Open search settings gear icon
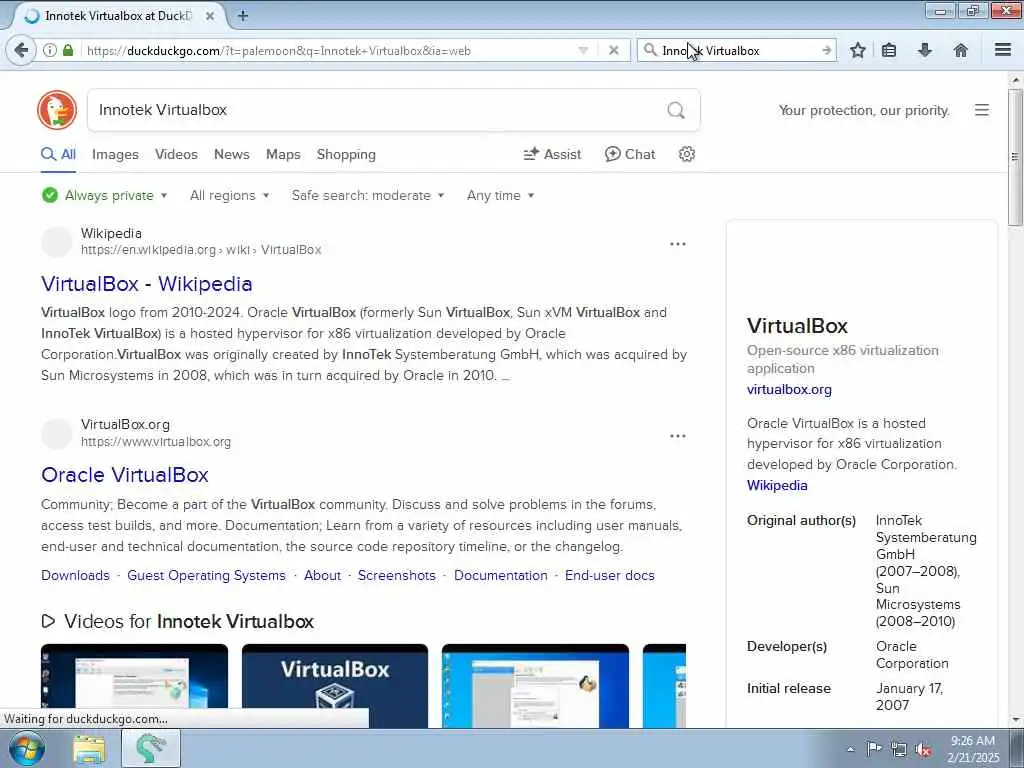The height and width of the screenshot is (768, 1024). tap(686, 154)
